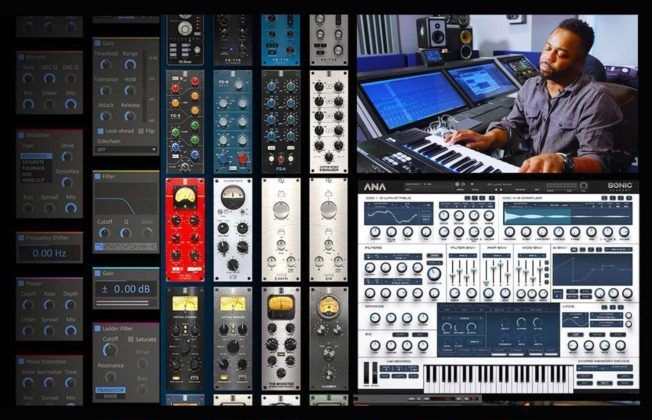Toggle the Filter module enable checkbox
The image size is (652, 420).
point(98,177)
